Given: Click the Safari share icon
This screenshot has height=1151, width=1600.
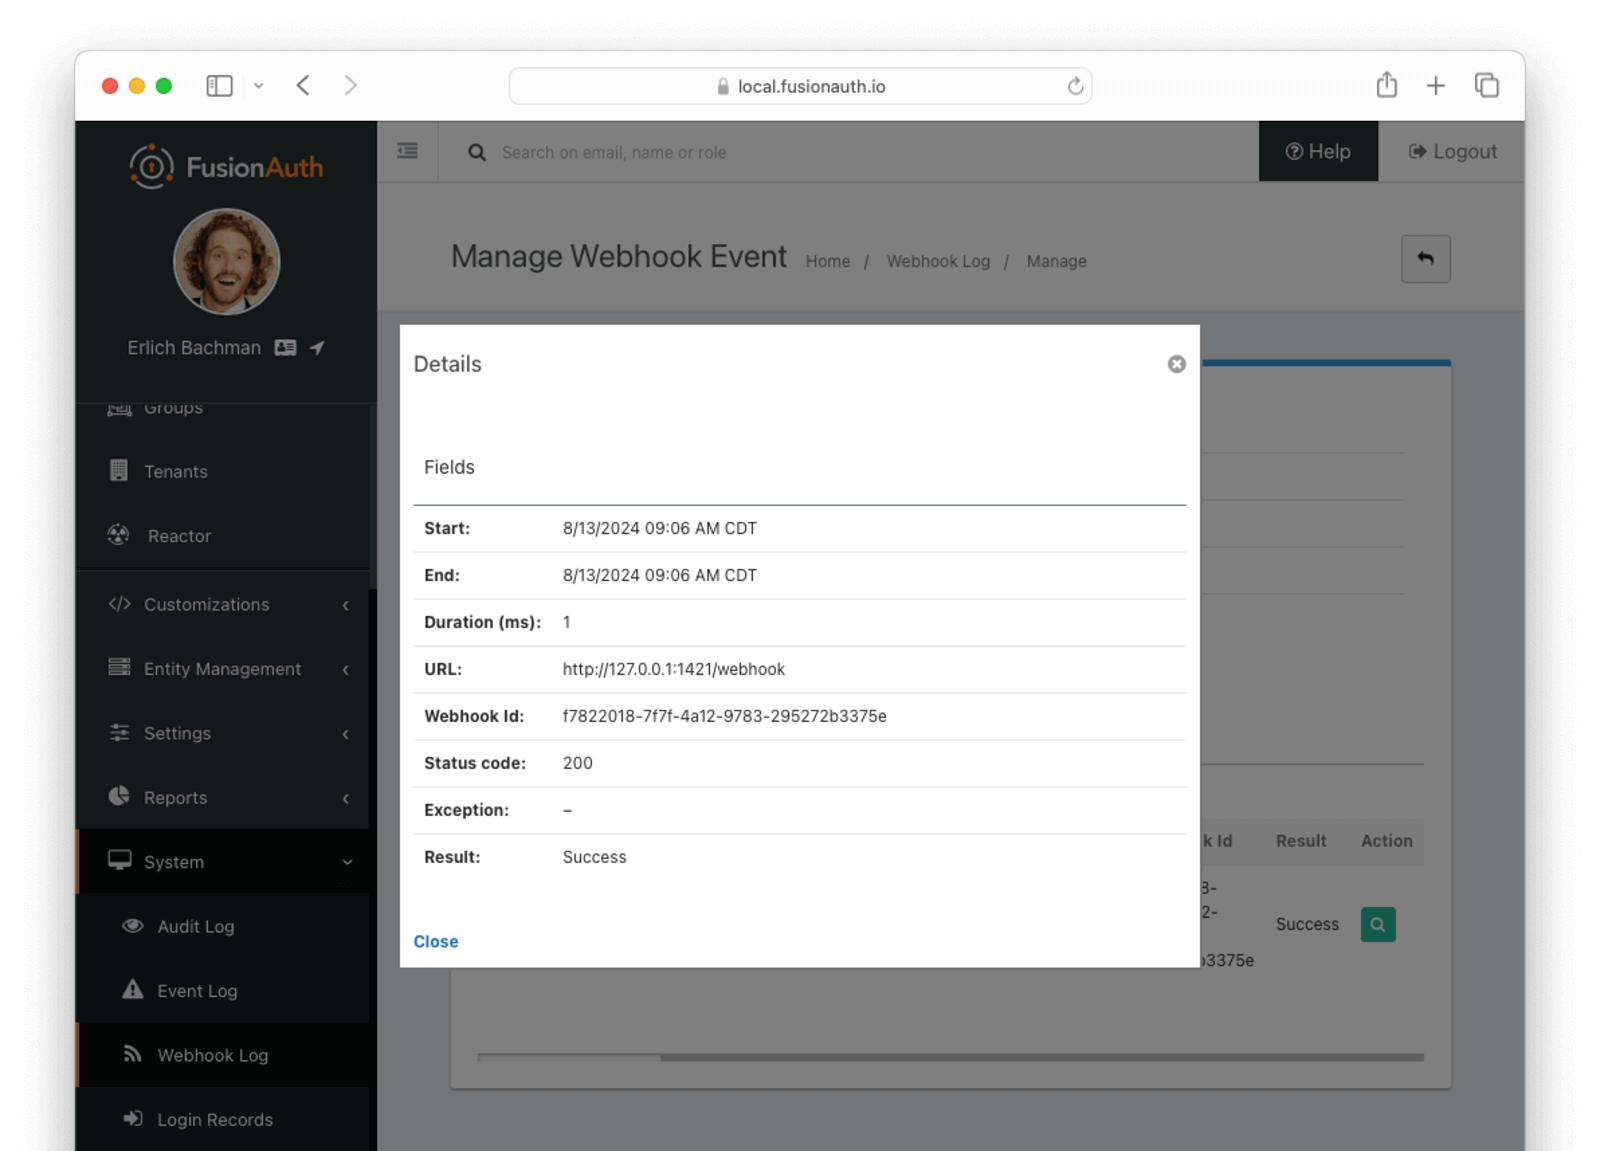Looking at the screenshot, I should click(1386, 85).
